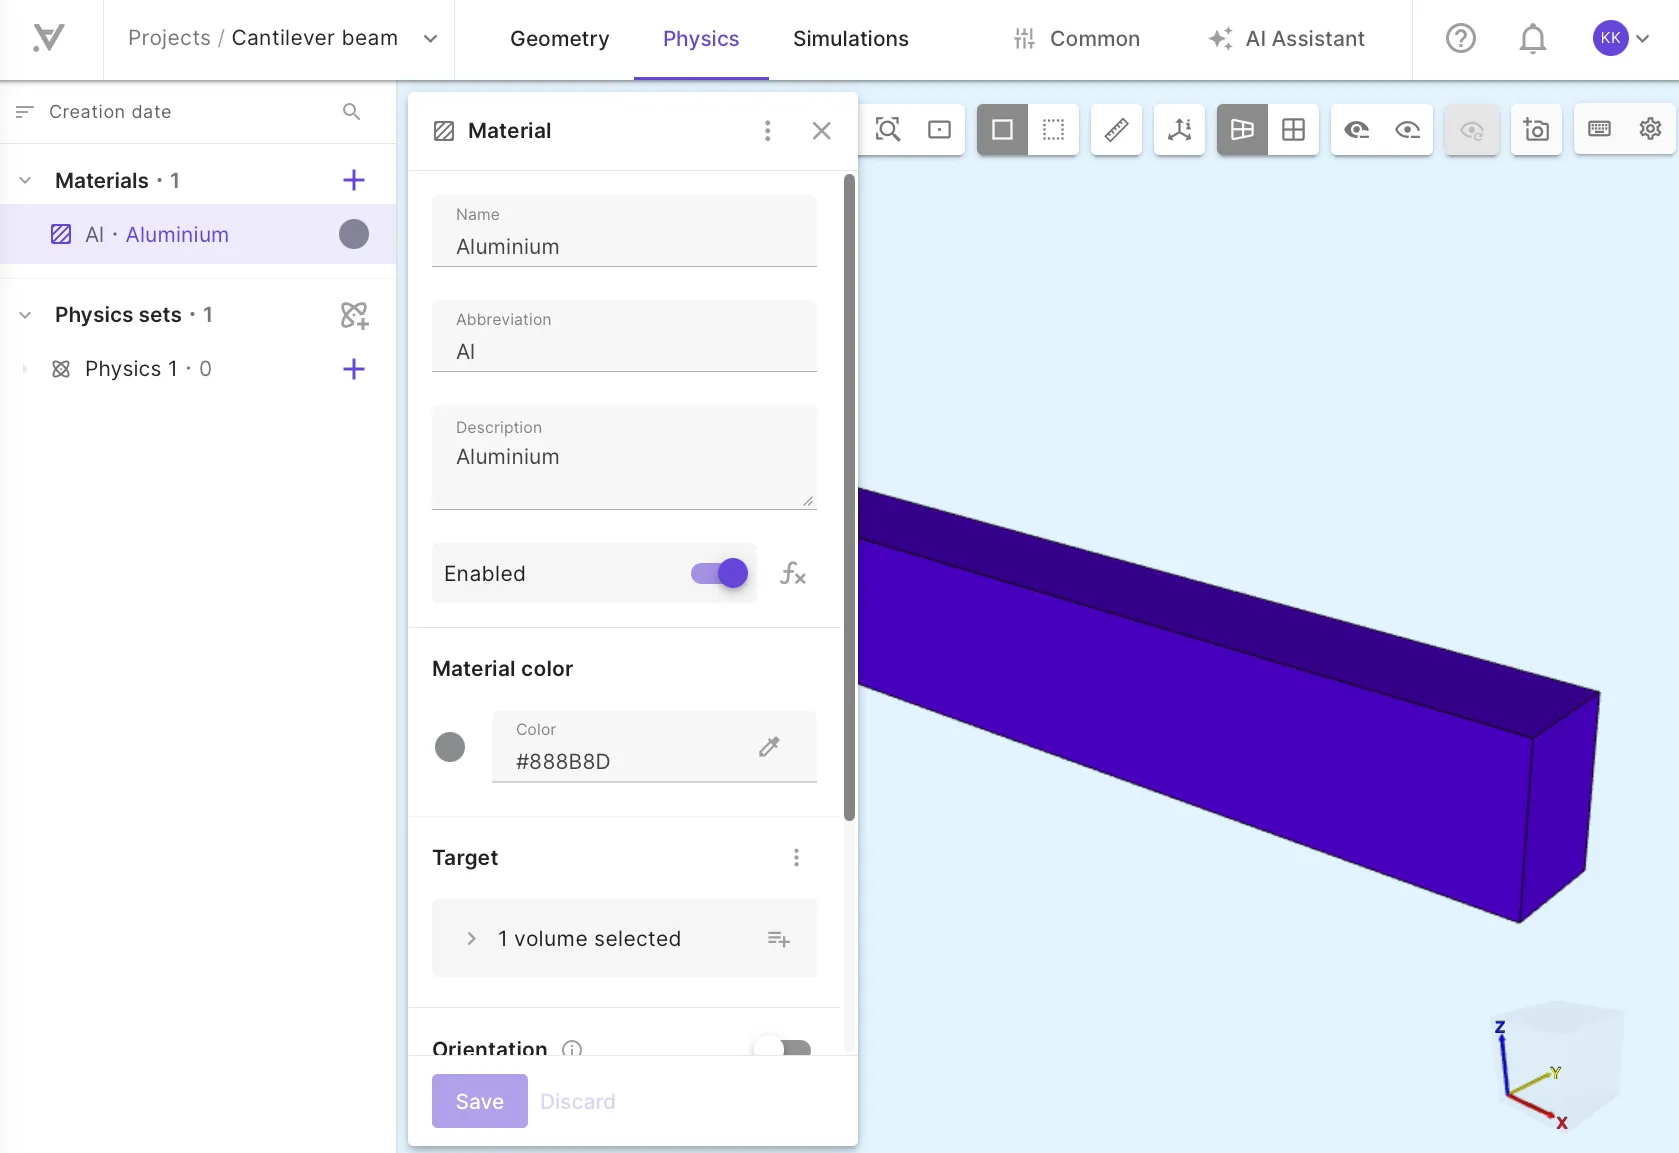Open notifications bell icon
Image resolution: width=1679 pixels, height=1153 pixels.
1533,39
